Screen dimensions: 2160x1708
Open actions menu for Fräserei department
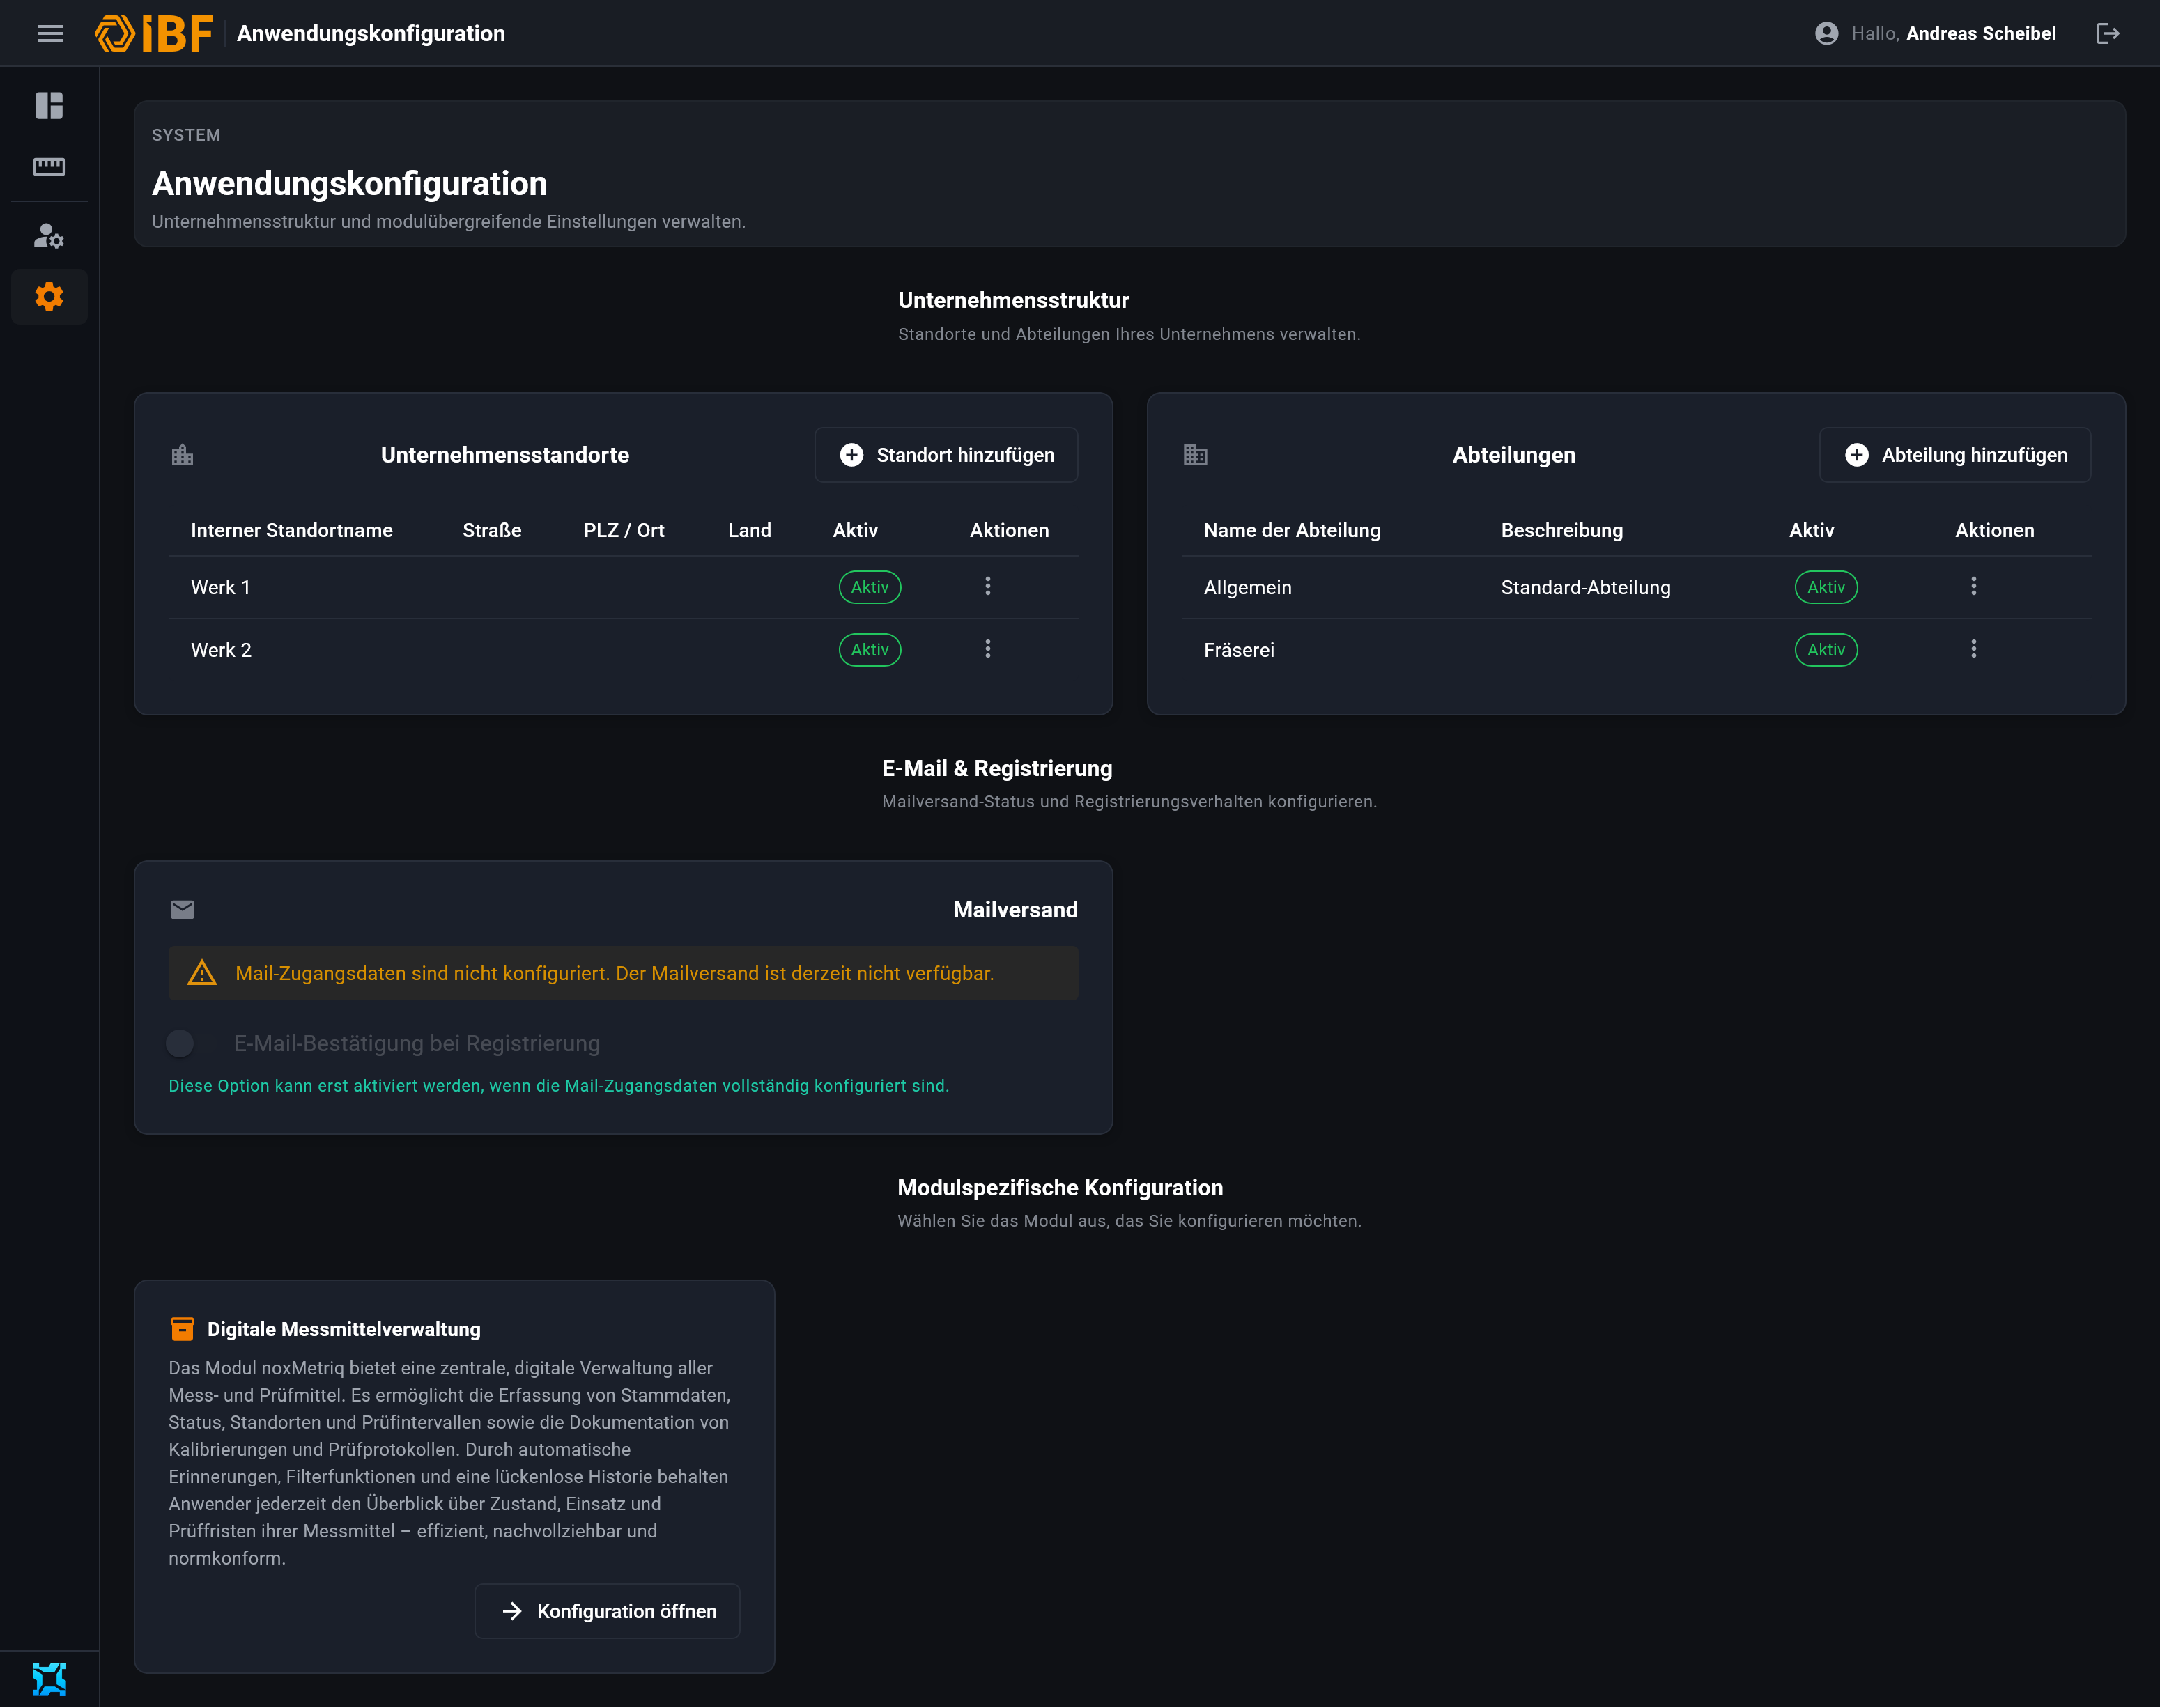[x=1973, y=649]
